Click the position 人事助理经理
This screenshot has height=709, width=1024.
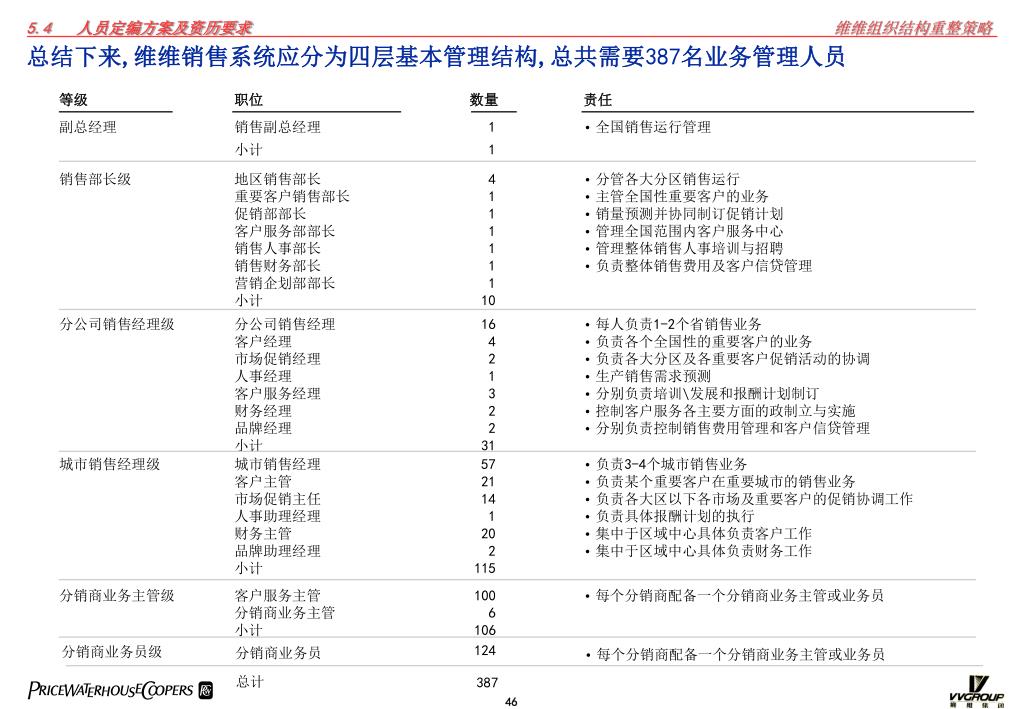pos(278,516)
